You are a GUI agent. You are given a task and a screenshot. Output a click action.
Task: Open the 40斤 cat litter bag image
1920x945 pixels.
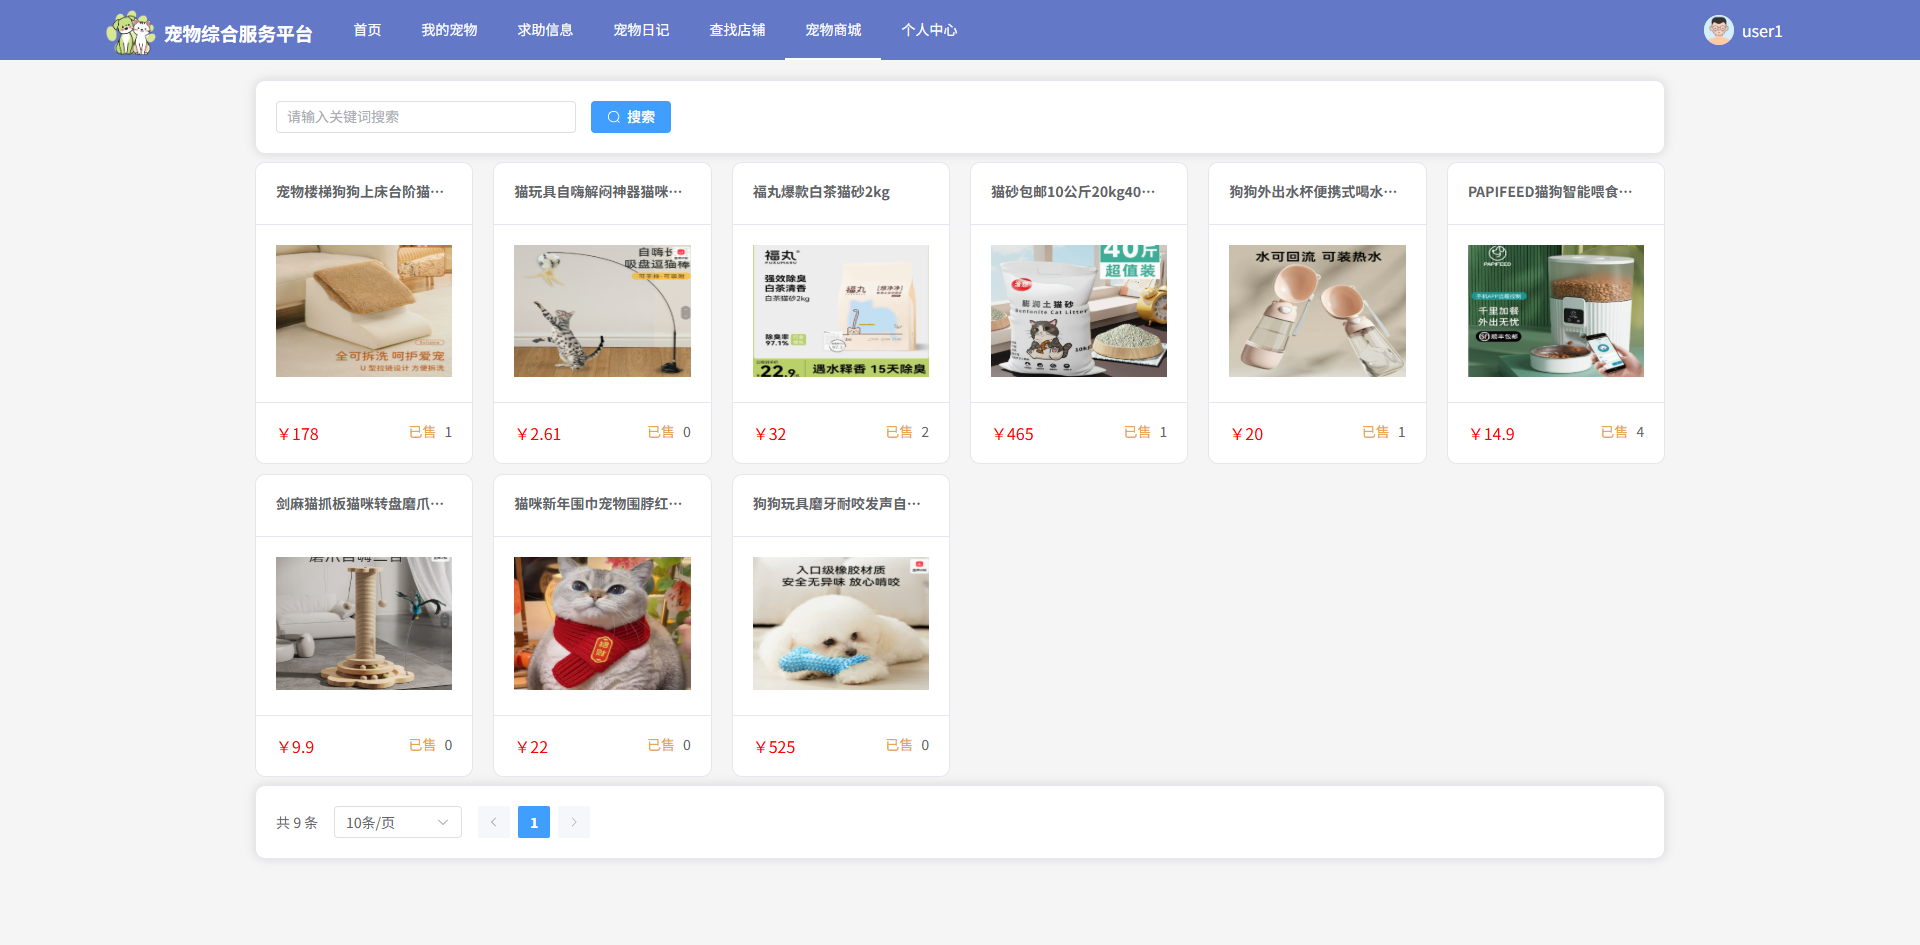[1079, 311]
